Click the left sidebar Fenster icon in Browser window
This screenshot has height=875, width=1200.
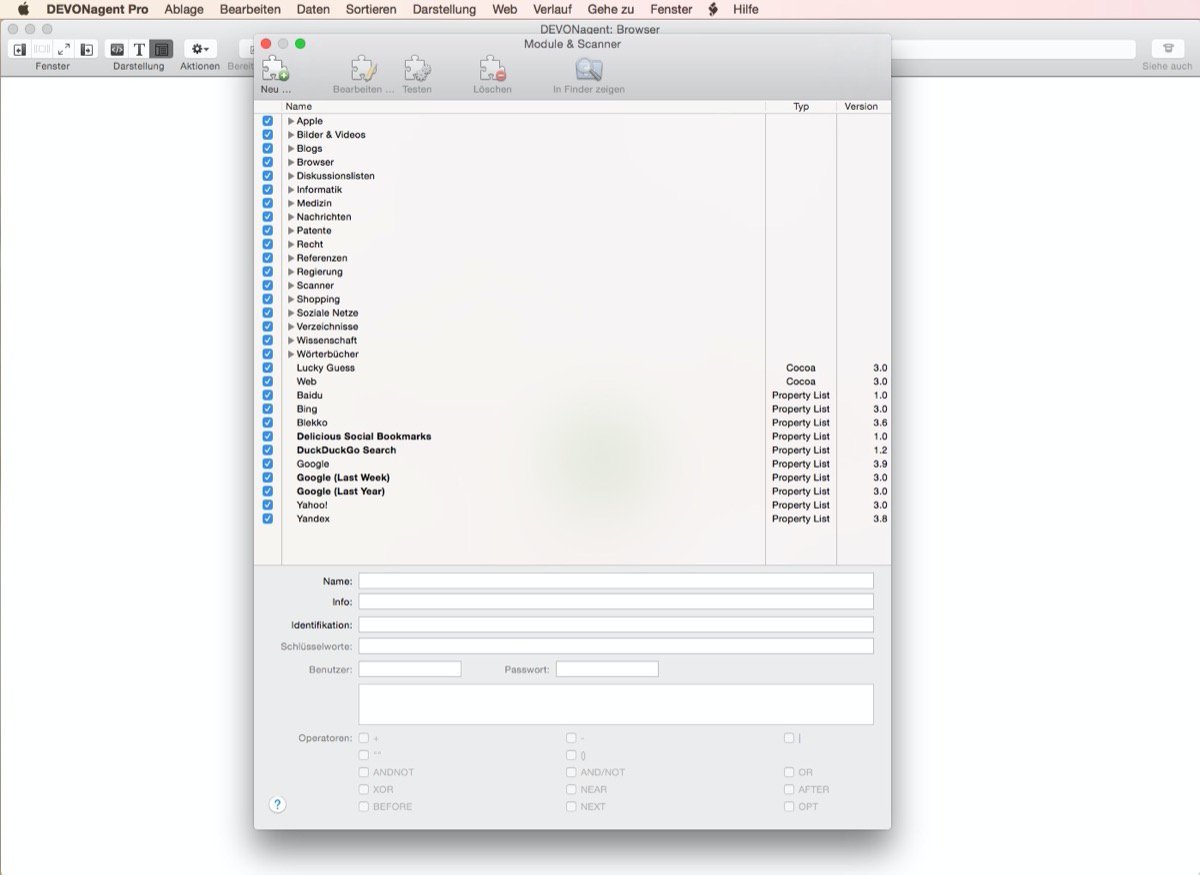[19, 49]
